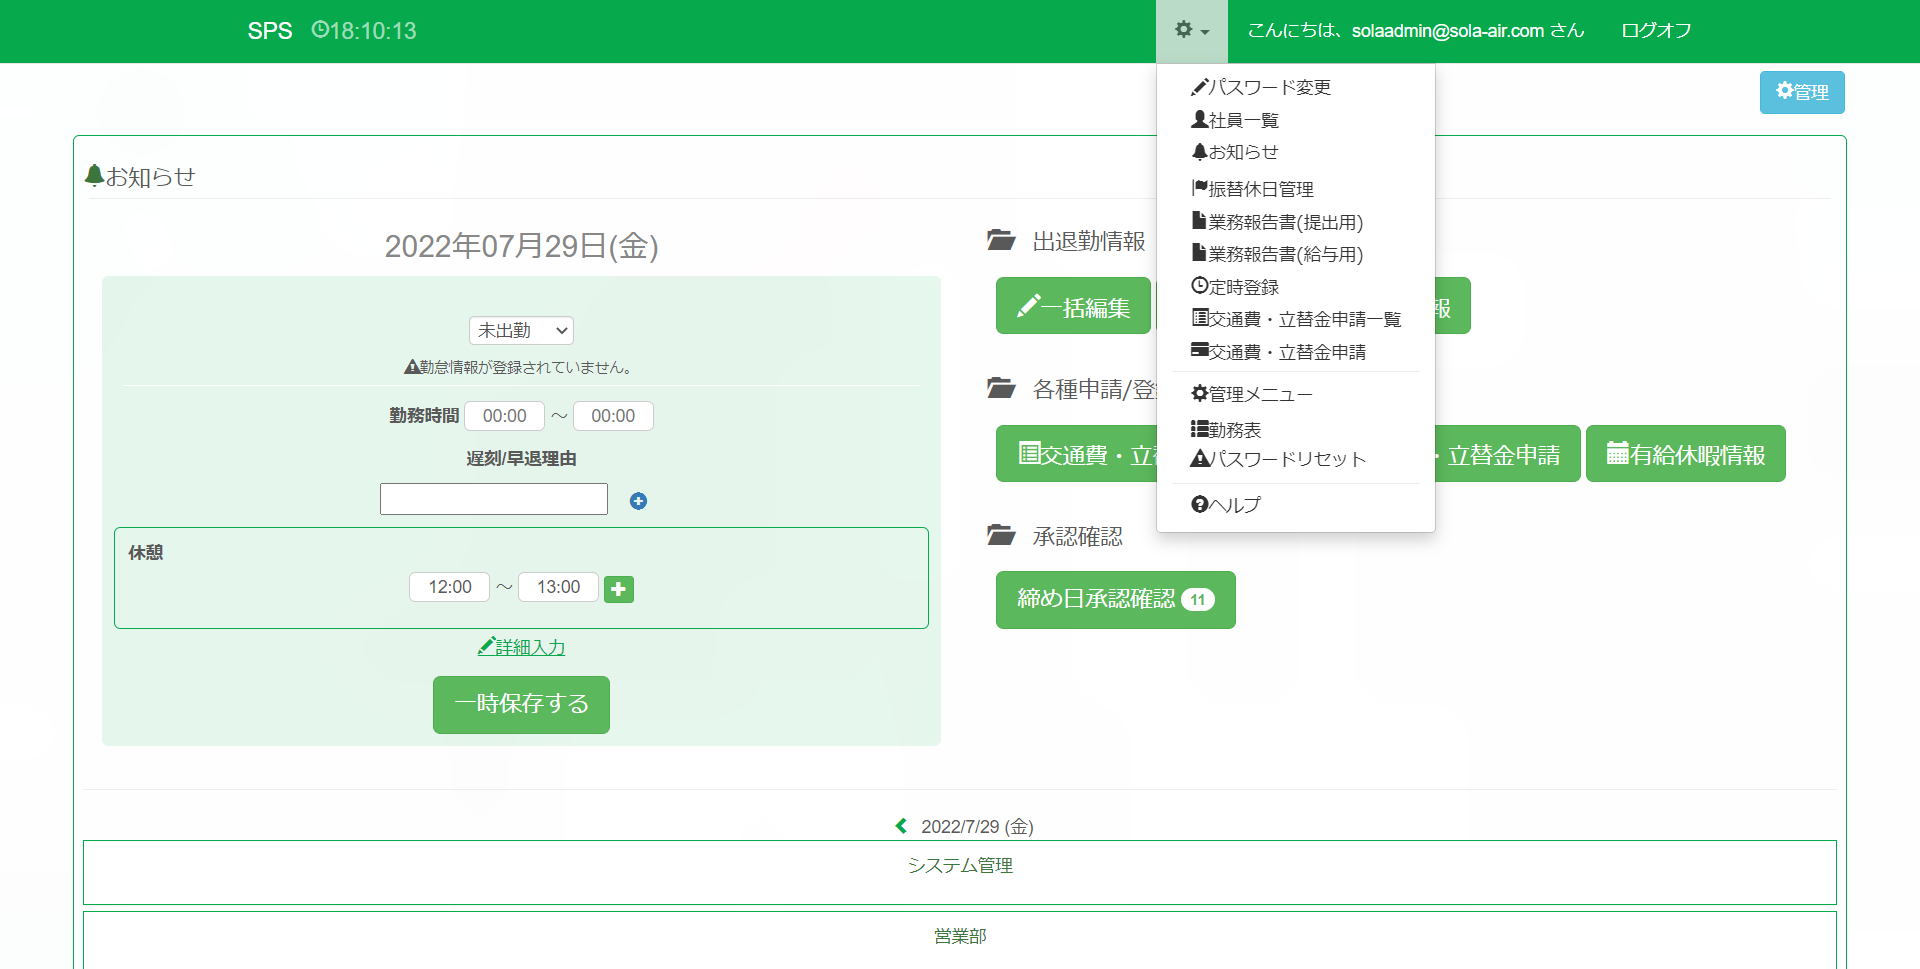Click the blue 管理 button
Image resolution: width=1920 pixels, height=969 pixels.
click(x=1801, y=92)
